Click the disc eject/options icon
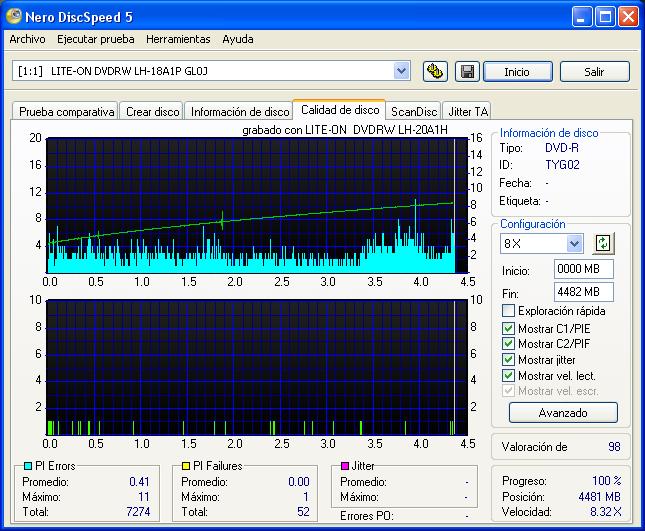 click(435, 71)
